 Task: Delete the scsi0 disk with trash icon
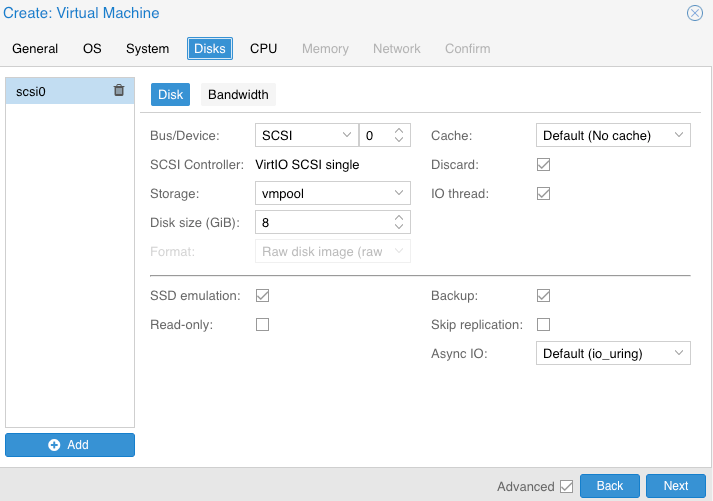coord(119,90)
